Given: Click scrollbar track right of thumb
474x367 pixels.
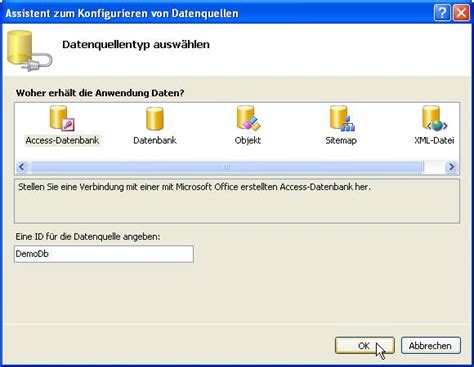Looking at the screenshot, I should pyautogui.click(x=435, y=167).
